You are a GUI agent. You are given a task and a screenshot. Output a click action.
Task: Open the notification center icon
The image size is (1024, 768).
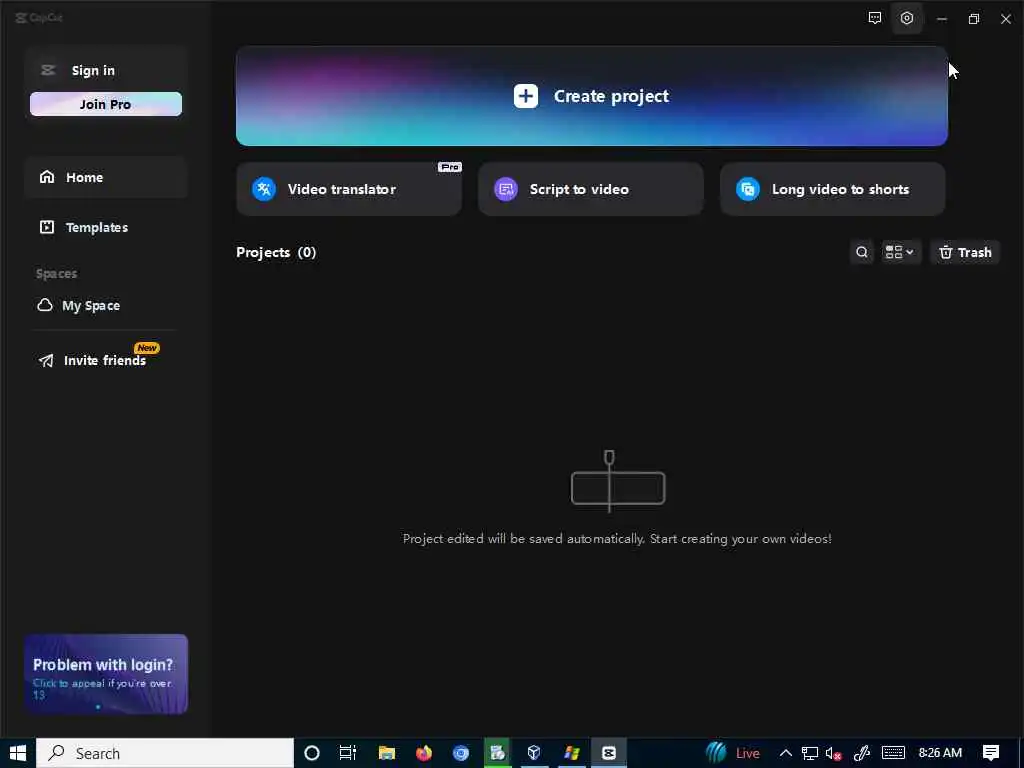[991, 753]
